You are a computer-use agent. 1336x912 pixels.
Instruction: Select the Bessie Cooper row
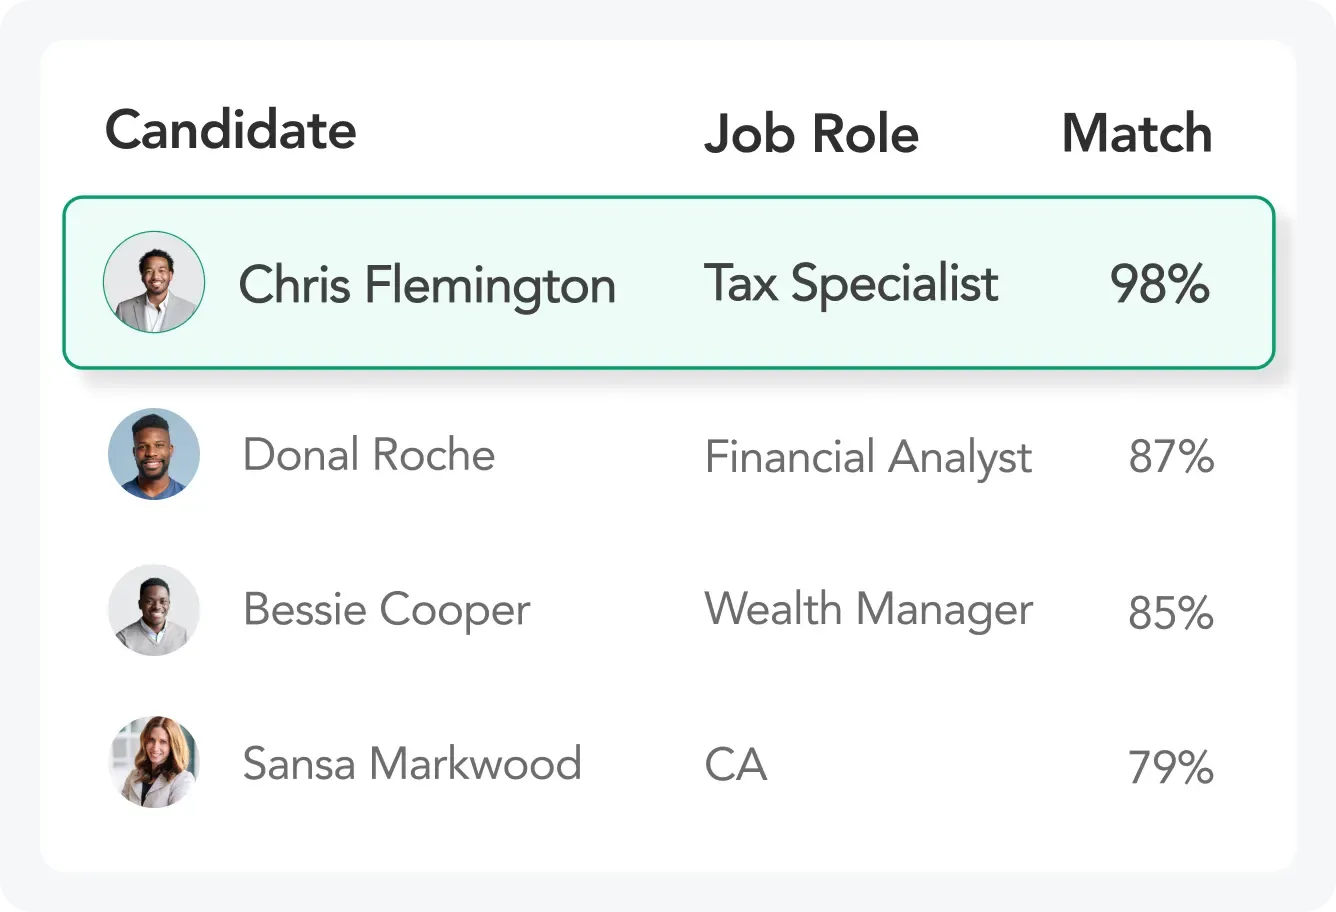[668, 609]
